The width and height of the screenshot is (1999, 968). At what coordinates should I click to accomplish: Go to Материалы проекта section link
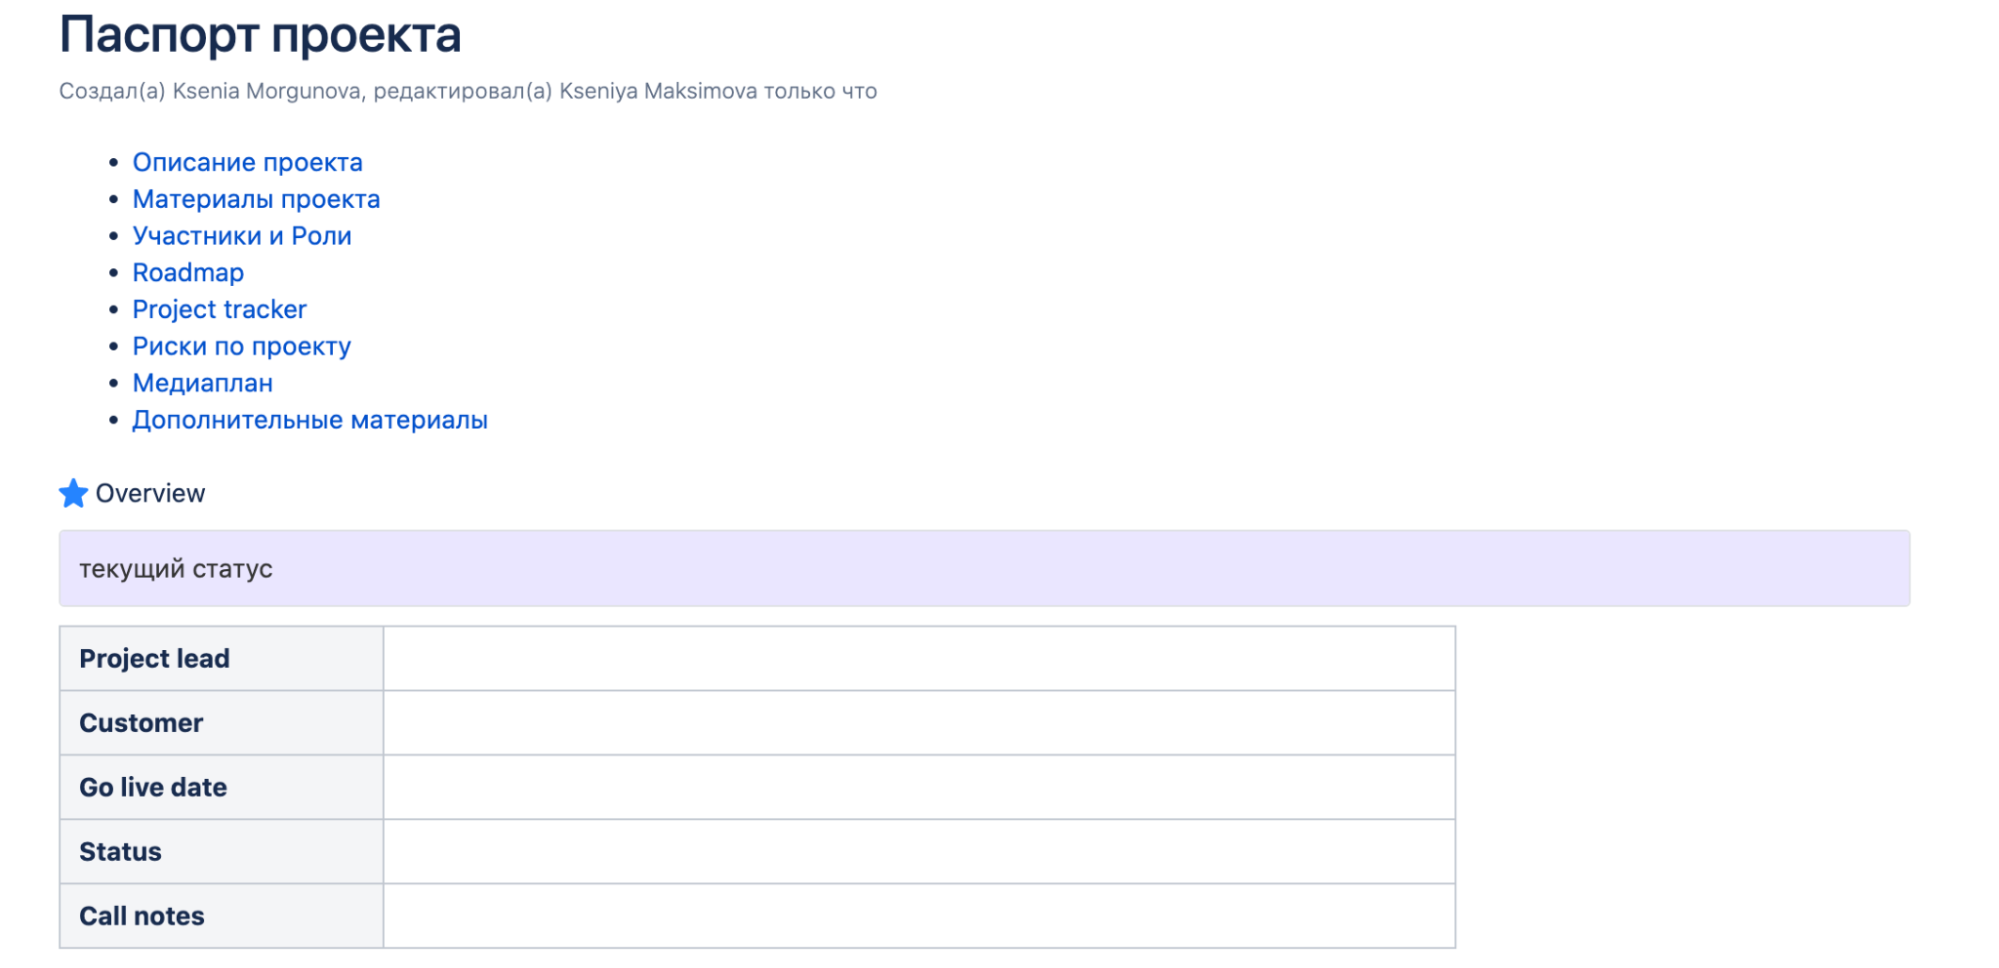256,199
